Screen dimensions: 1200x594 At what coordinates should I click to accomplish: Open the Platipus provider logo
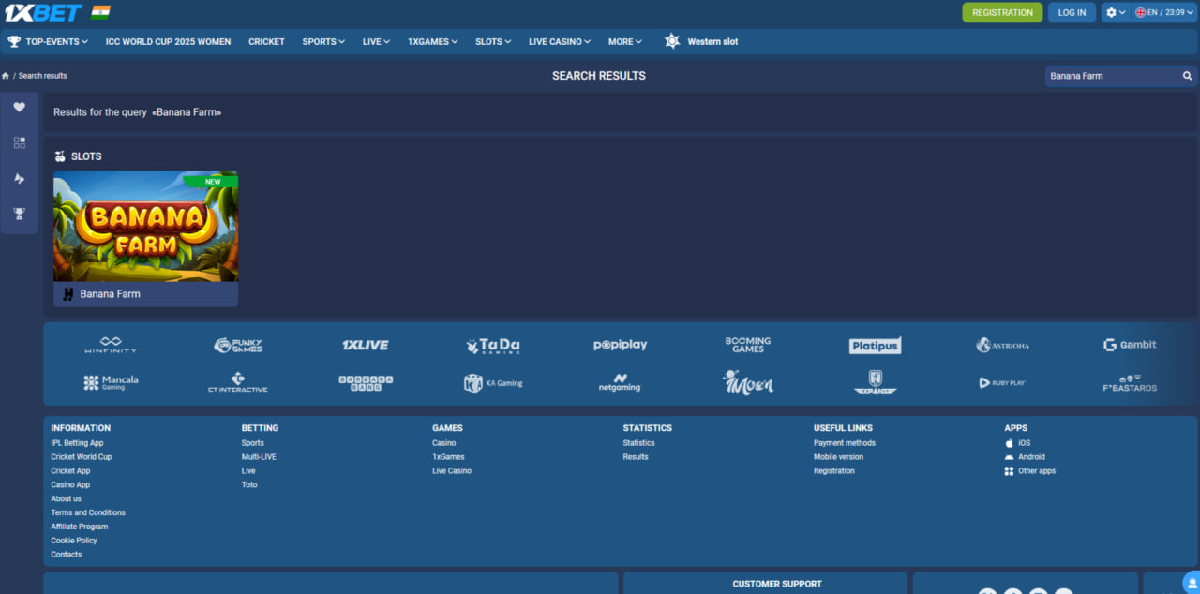coord(875,345)
